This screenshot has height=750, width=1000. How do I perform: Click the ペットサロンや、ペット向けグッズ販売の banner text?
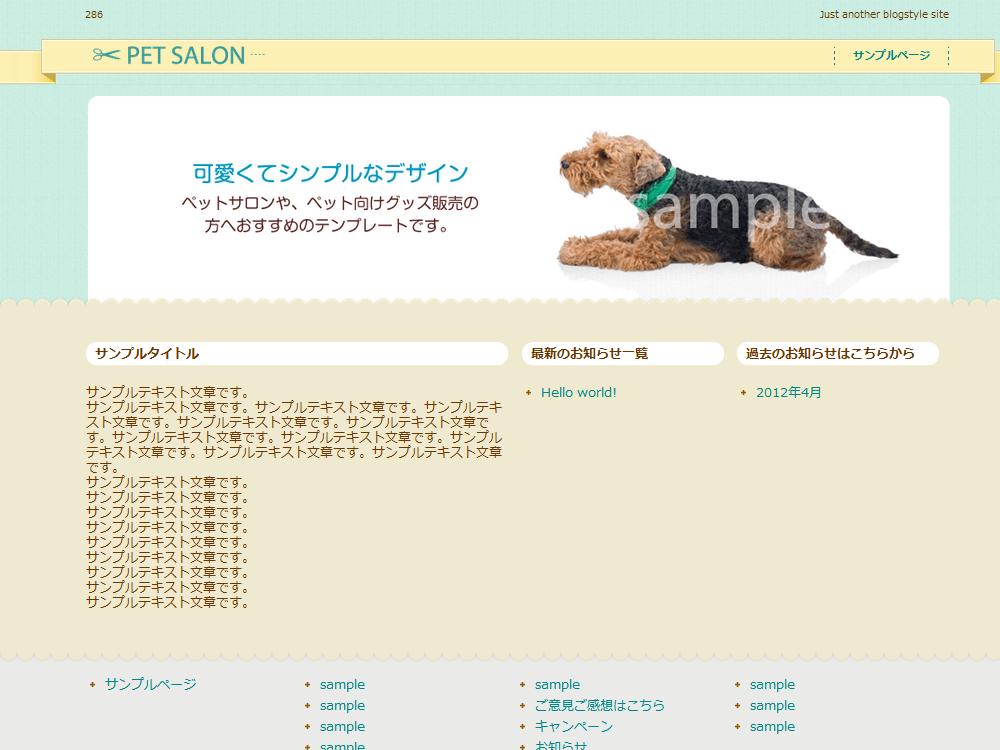click(330, 203)
